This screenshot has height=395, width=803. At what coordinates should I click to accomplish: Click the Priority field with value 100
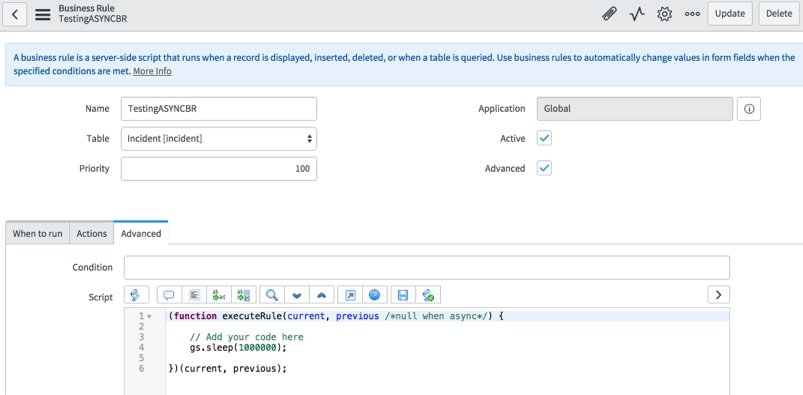click(219, 169)
